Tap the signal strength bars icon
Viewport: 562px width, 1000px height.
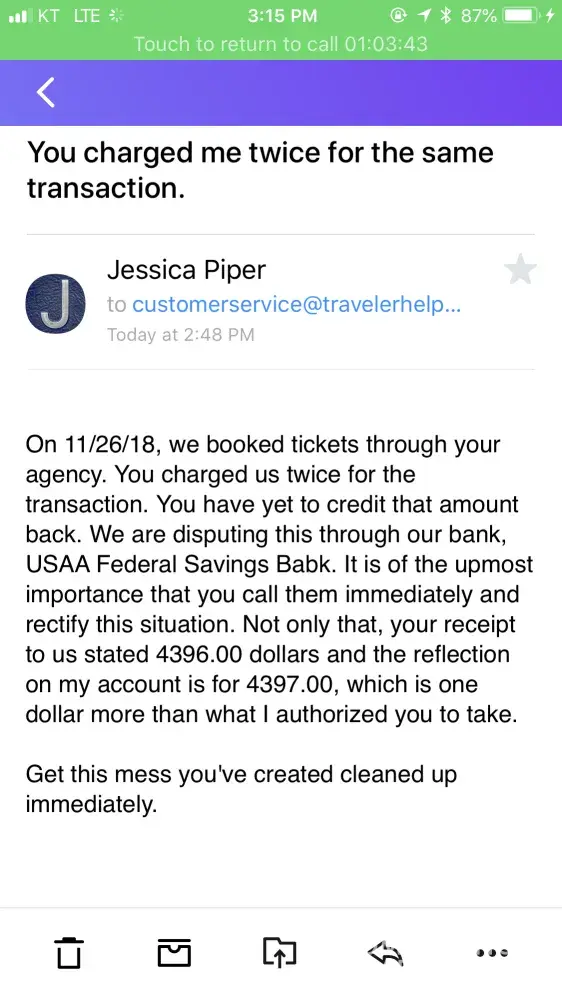pyautogui.click(x=20, y=16)
